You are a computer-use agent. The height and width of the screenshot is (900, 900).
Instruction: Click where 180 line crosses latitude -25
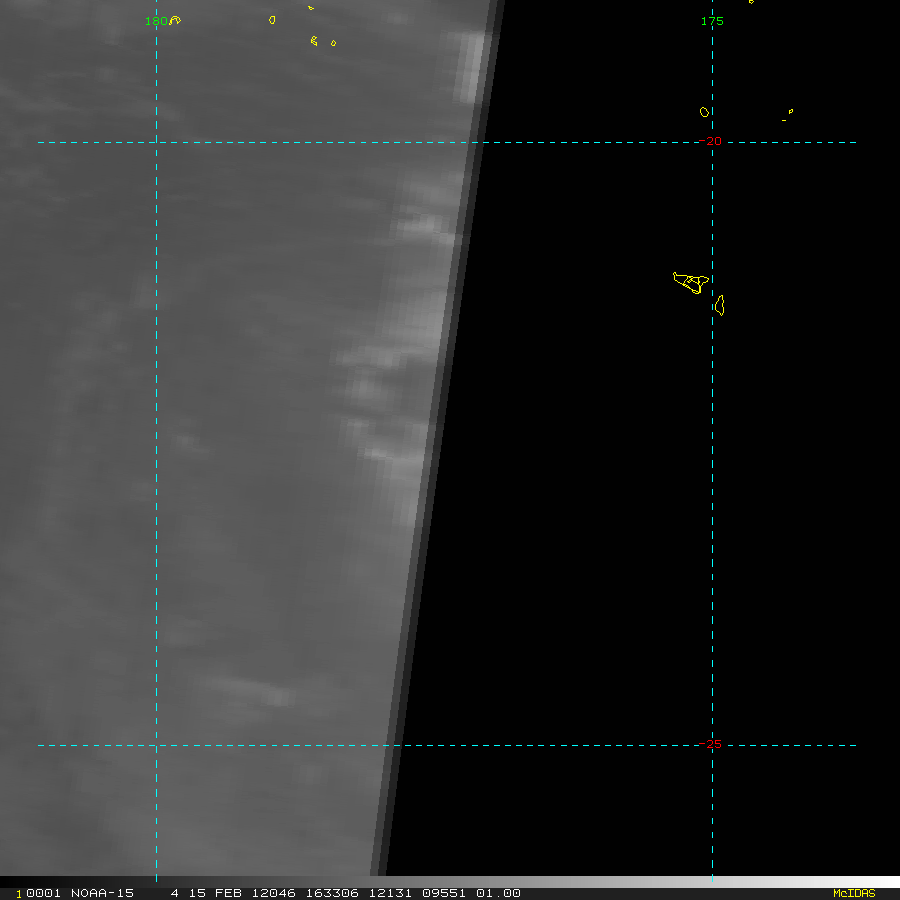coord(156,745)
